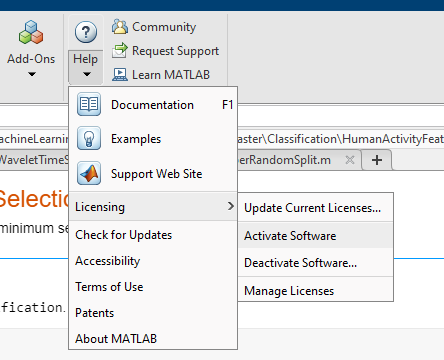Click the Learn MATLAB monitor icon
This screenshot has height=360, width=444.
pyautogui.click(x=120, y=75)
